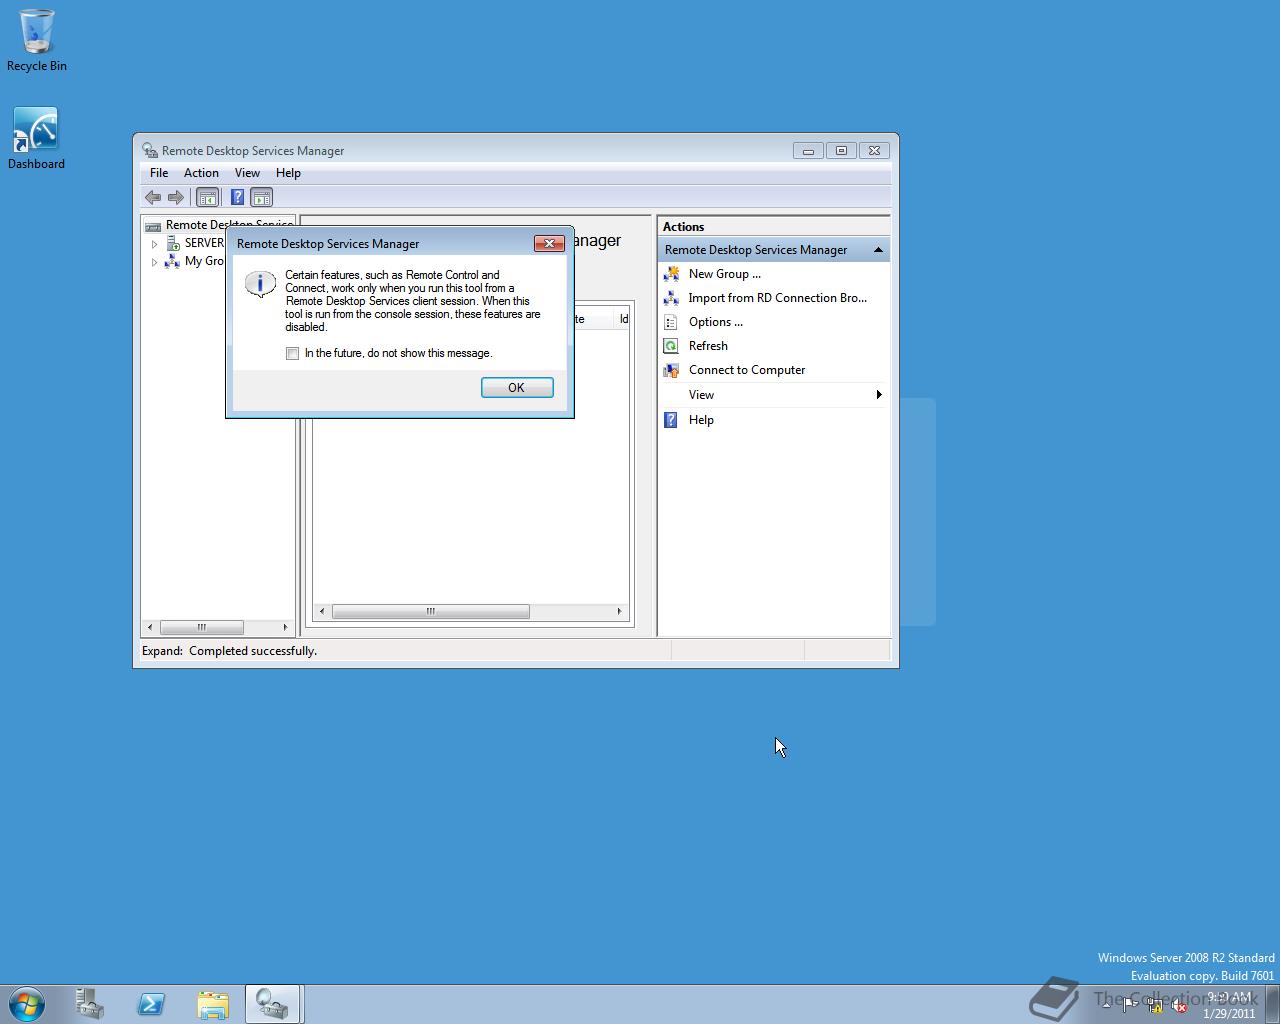
Task: Open the Help menu in menu bar
Action: click(288, 173)
